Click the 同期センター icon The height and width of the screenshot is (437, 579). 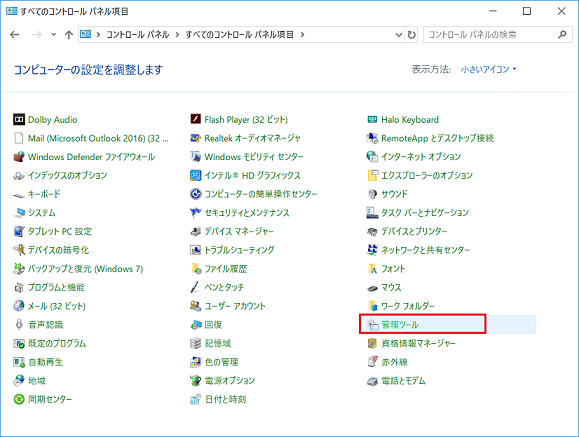(19, 399)
